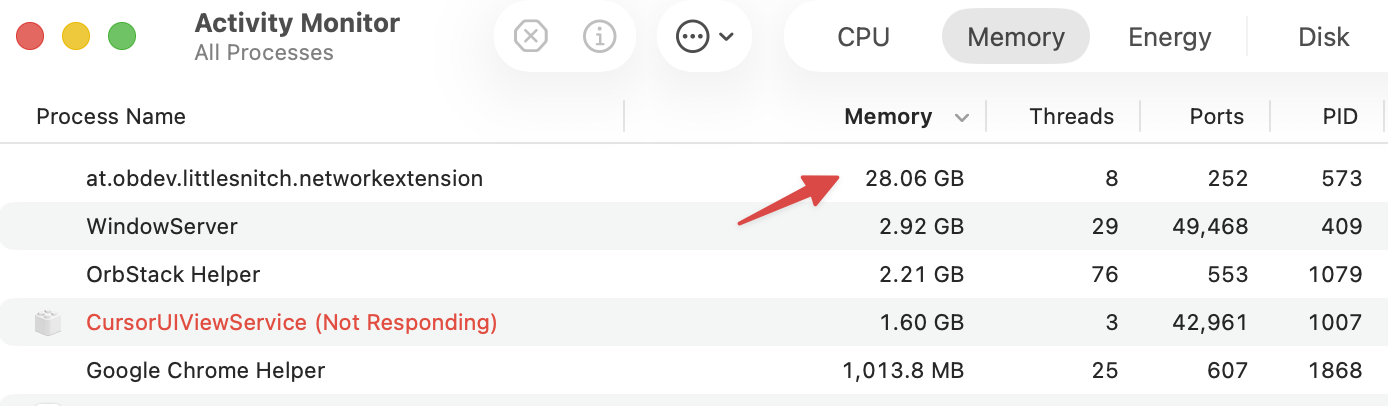Select CursorUIViewService (Not Responding) row
The image size is (1388, 406).
[x=694, y=322]
